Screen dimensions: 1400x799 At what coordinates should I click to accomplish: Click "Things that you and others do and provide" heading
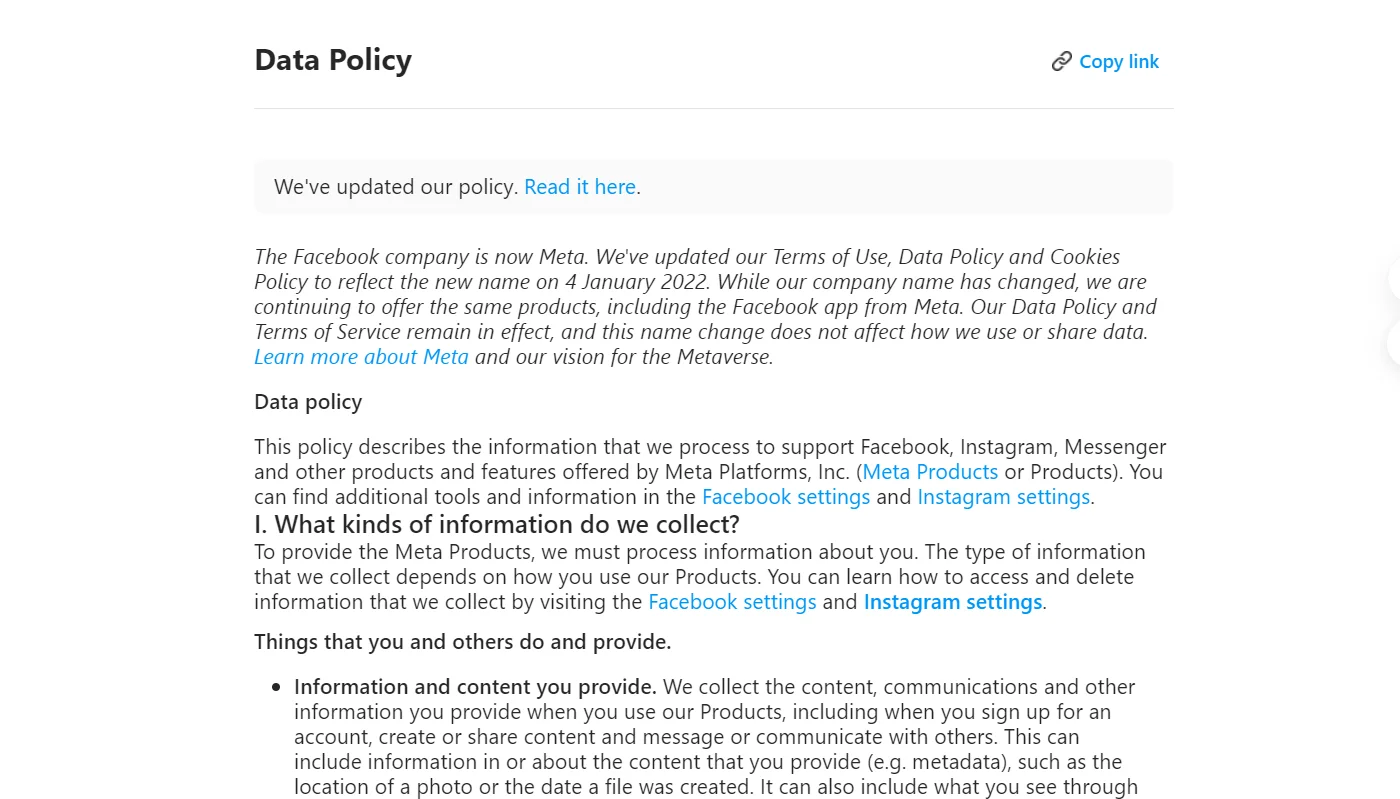pyautogui.click(x=462, y=641)
